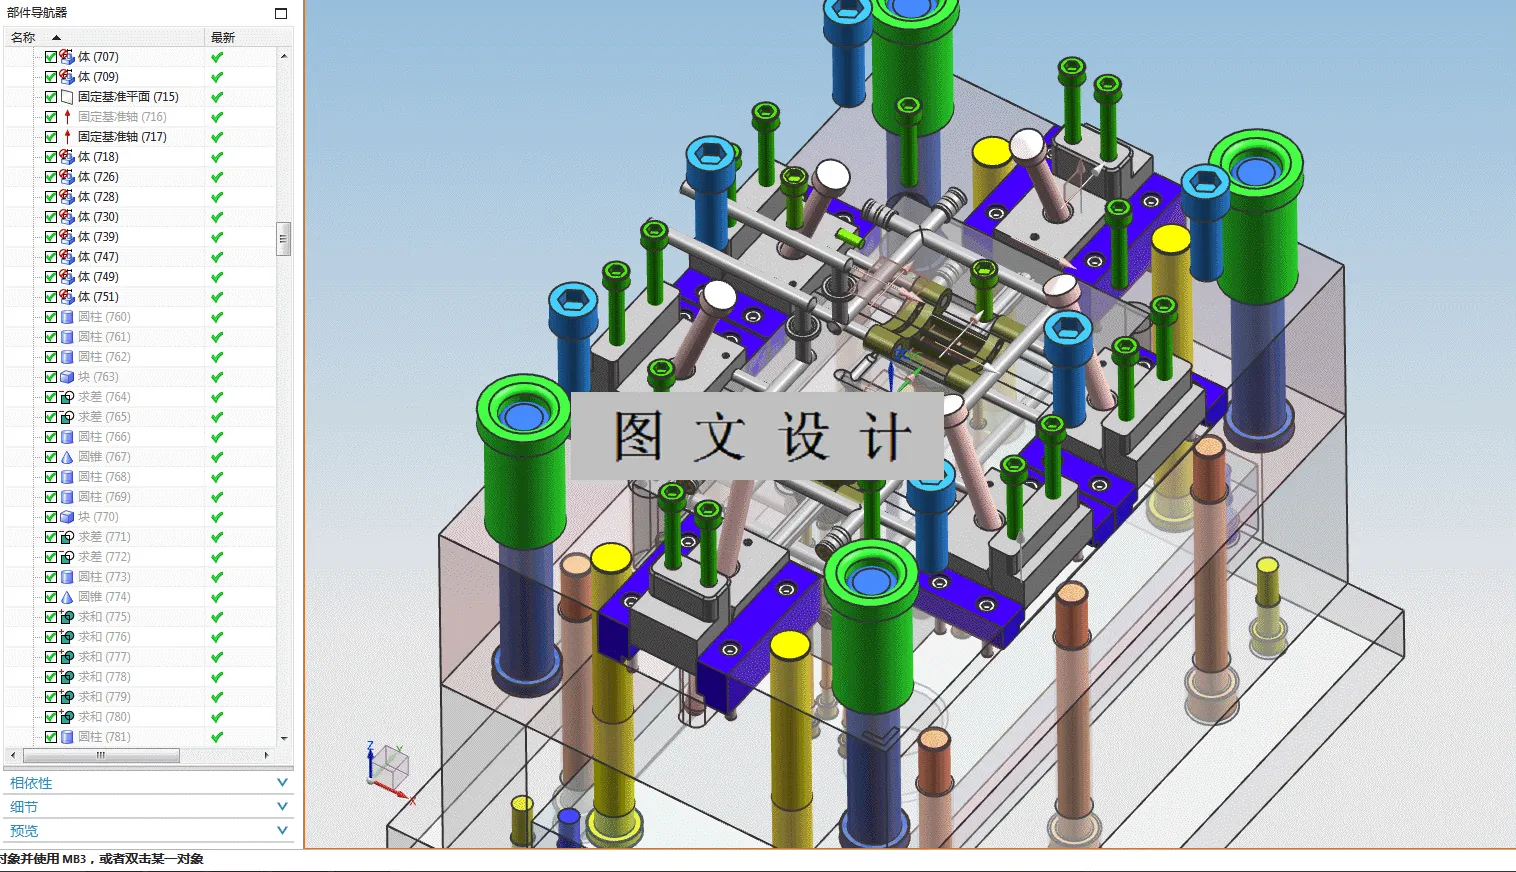Click the unite feature icon of 求和 (775)
This screenshot has width=1516, height=872.
(x=66, y=616)
